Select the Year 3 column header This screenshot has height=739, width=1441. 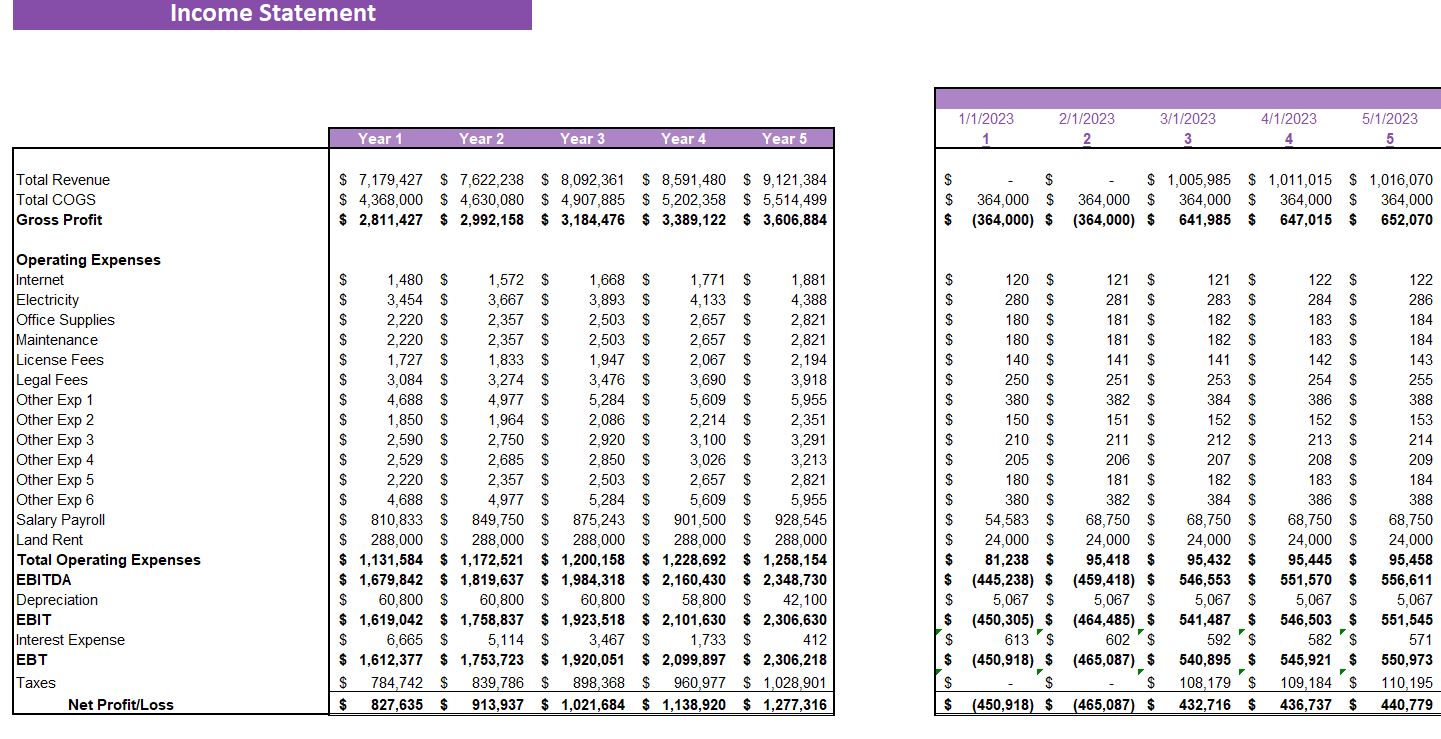pyautogui.click(x=583, y=139)
